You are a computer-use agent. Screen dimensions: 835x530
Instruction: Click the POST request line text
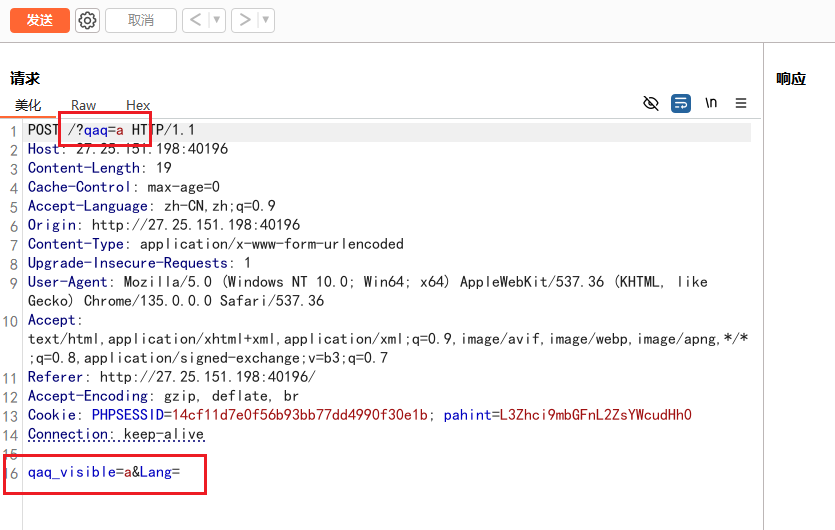pyautogui.click(x=111, y=130)
